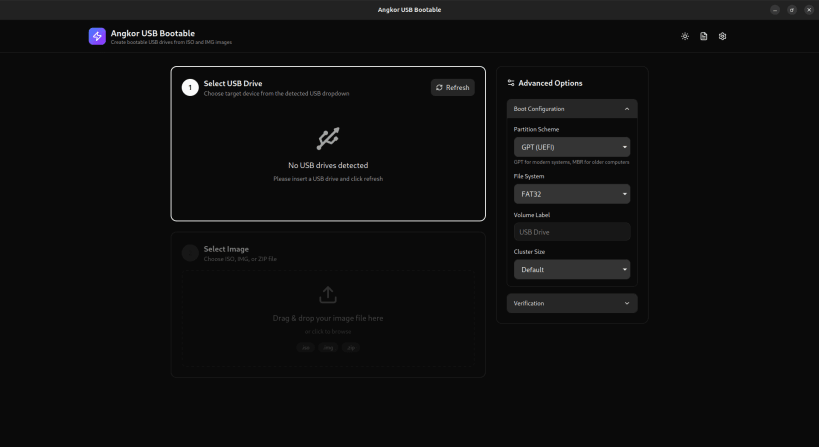
Task: Open the File System FAT32 dropdown
Action: click(x=572, y=194)
